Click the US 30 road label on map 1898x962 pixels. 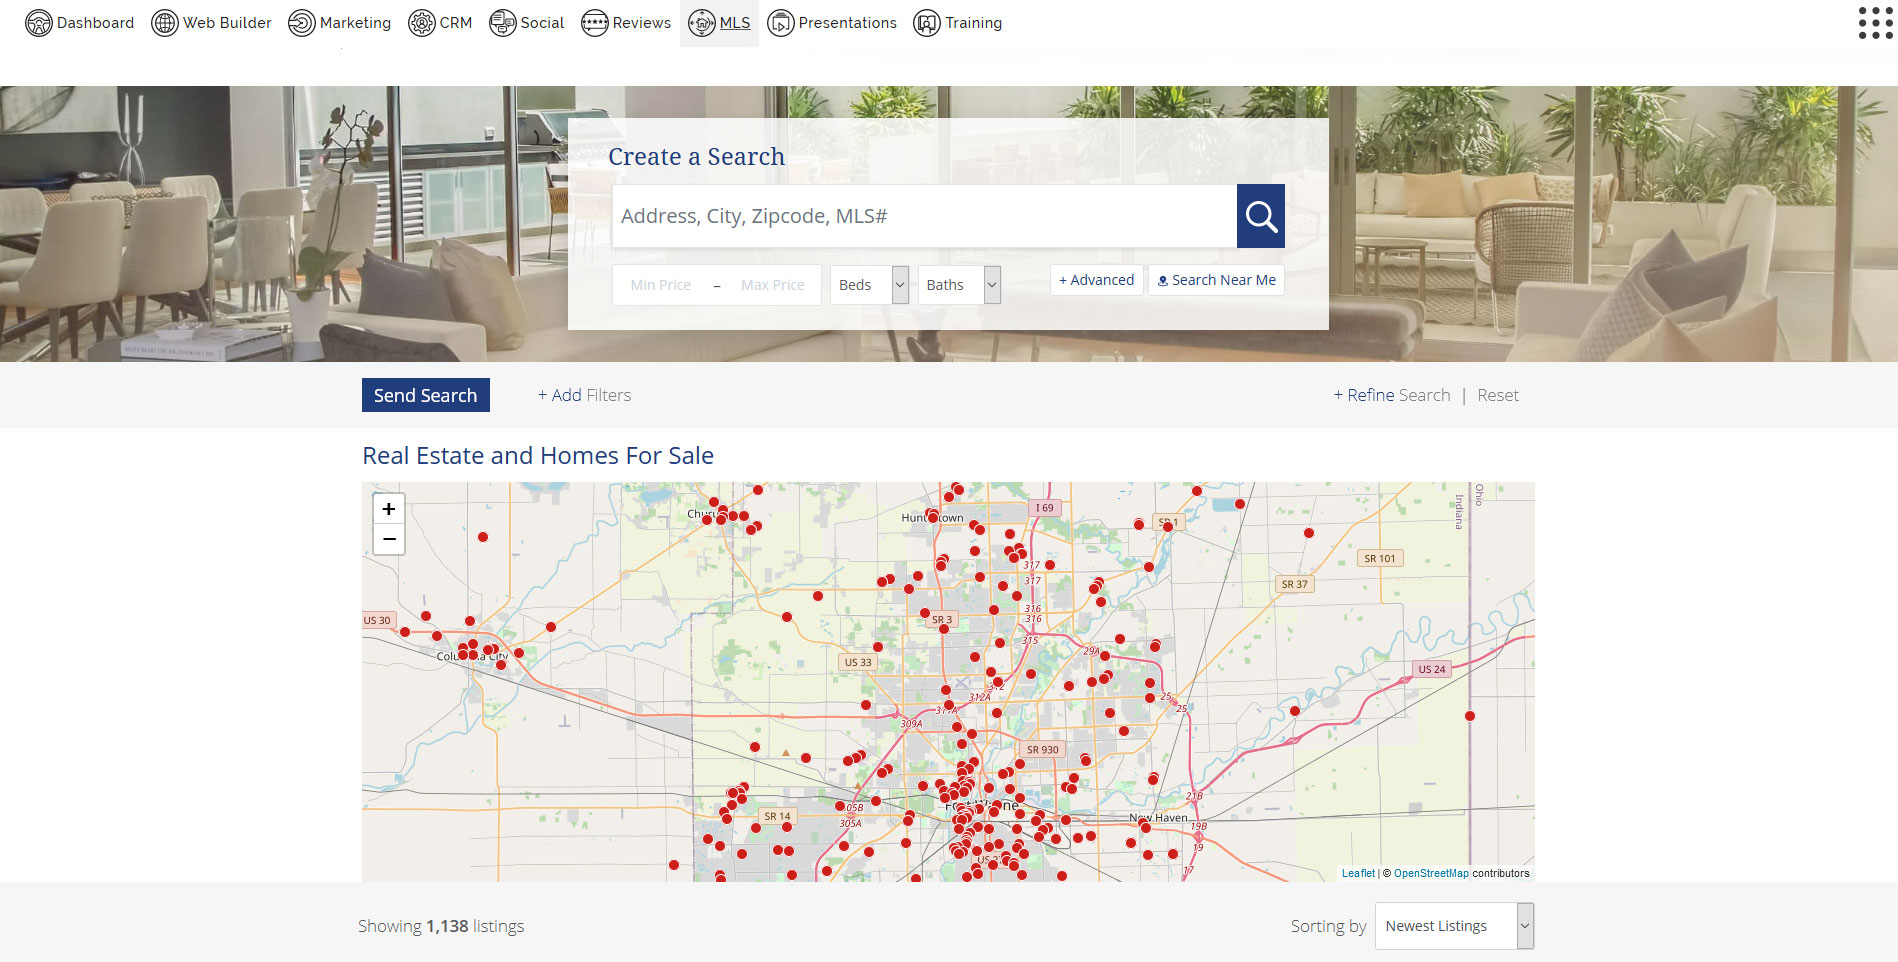(377, 621)
